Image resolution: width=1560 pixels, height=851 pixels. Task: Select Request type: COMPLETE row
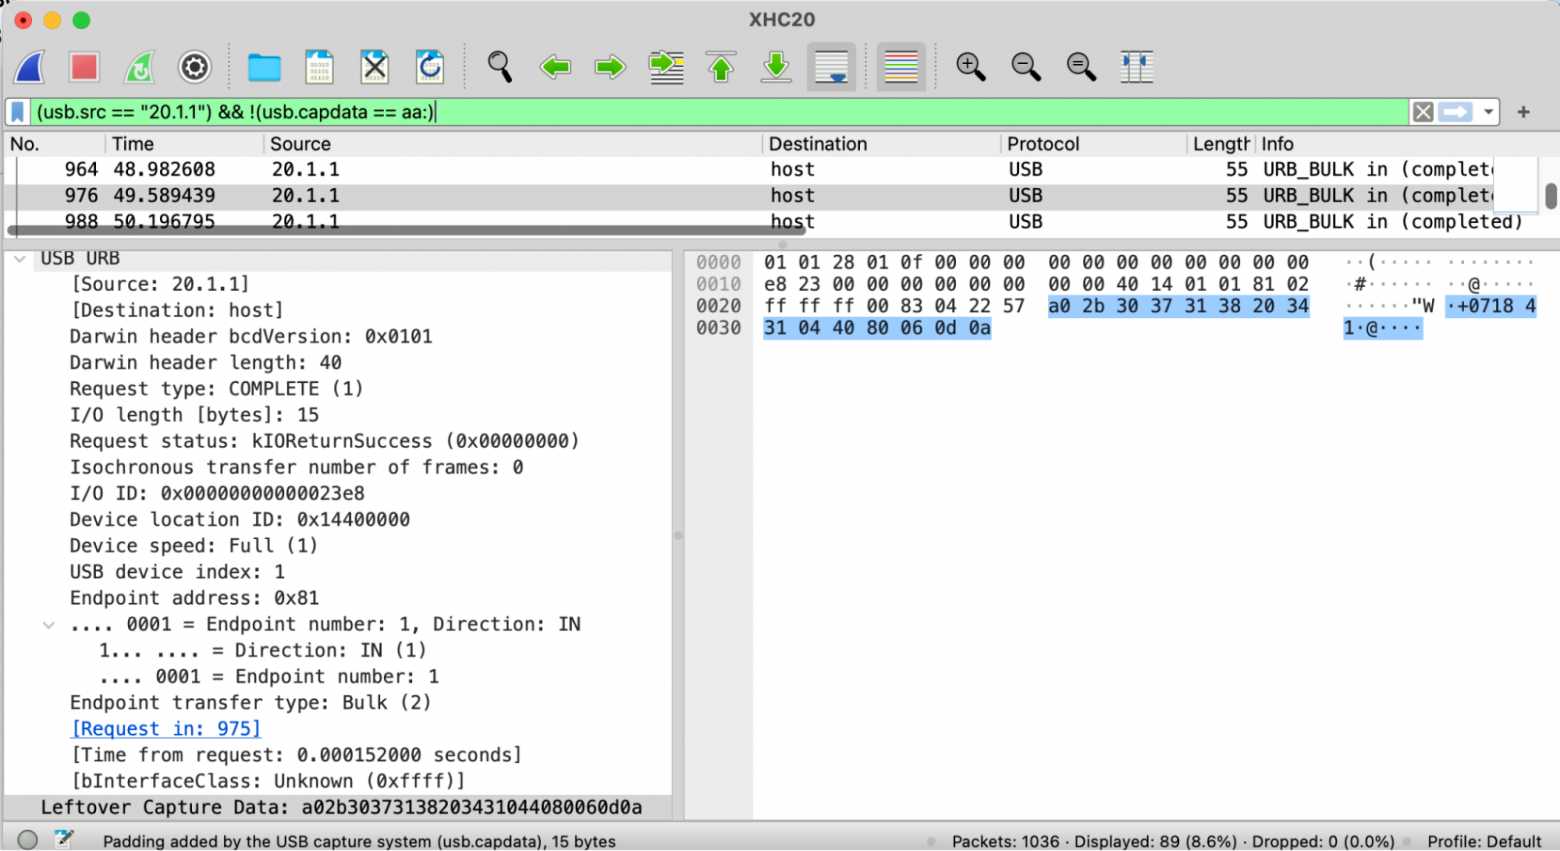coord(338,389)
